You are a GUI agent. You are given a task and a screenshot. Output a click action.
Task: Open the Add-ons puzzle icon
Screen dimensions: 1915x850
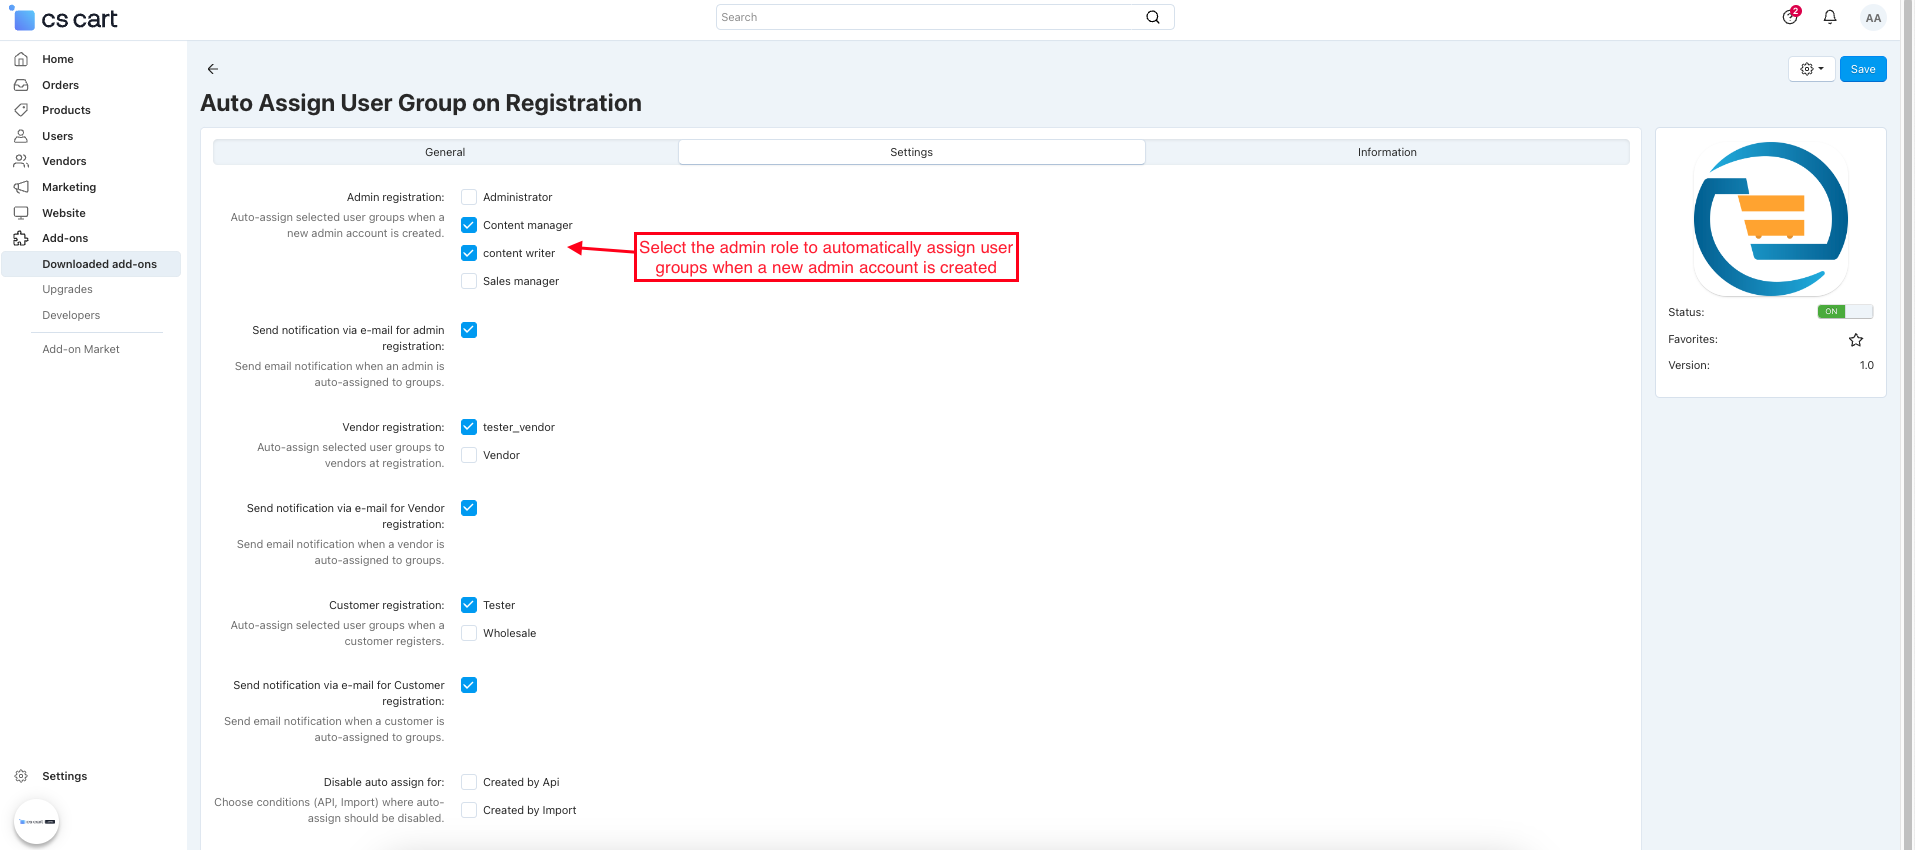[x=21, y=238]
